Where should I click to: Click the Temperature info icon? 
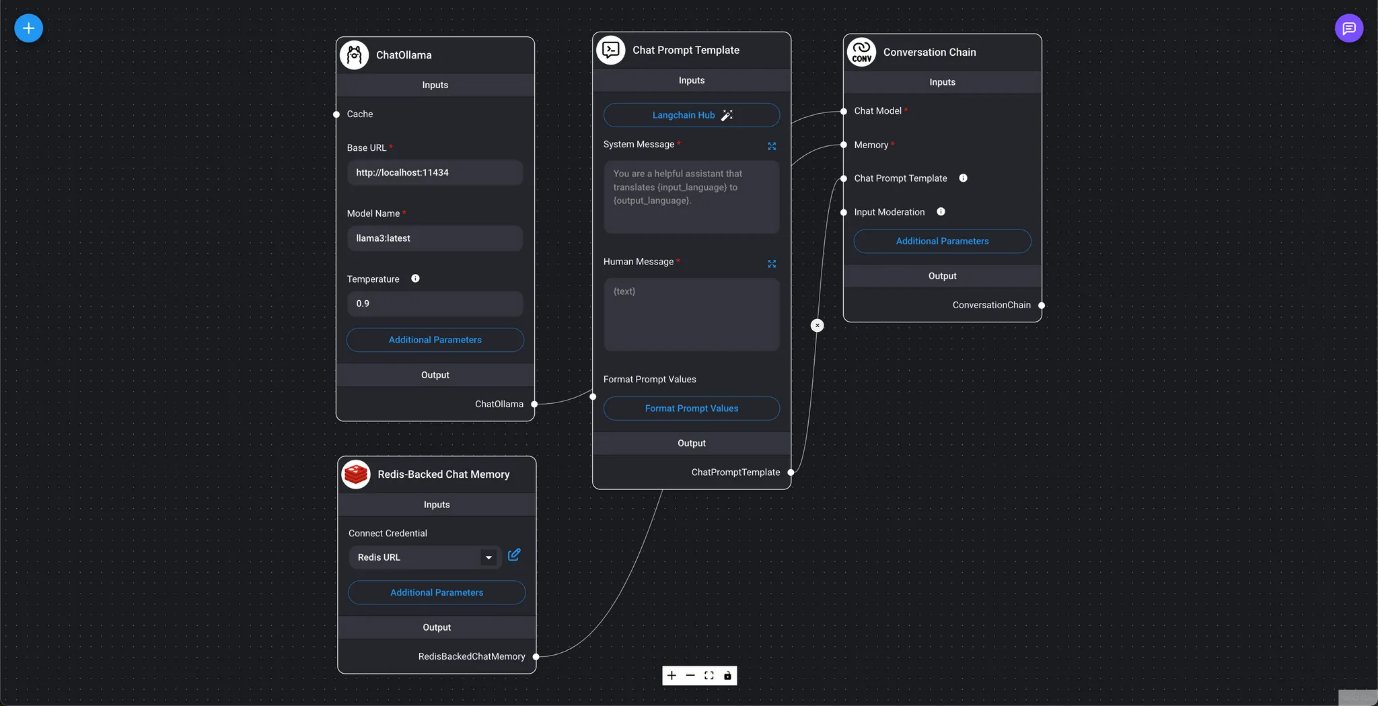point(415,279)
